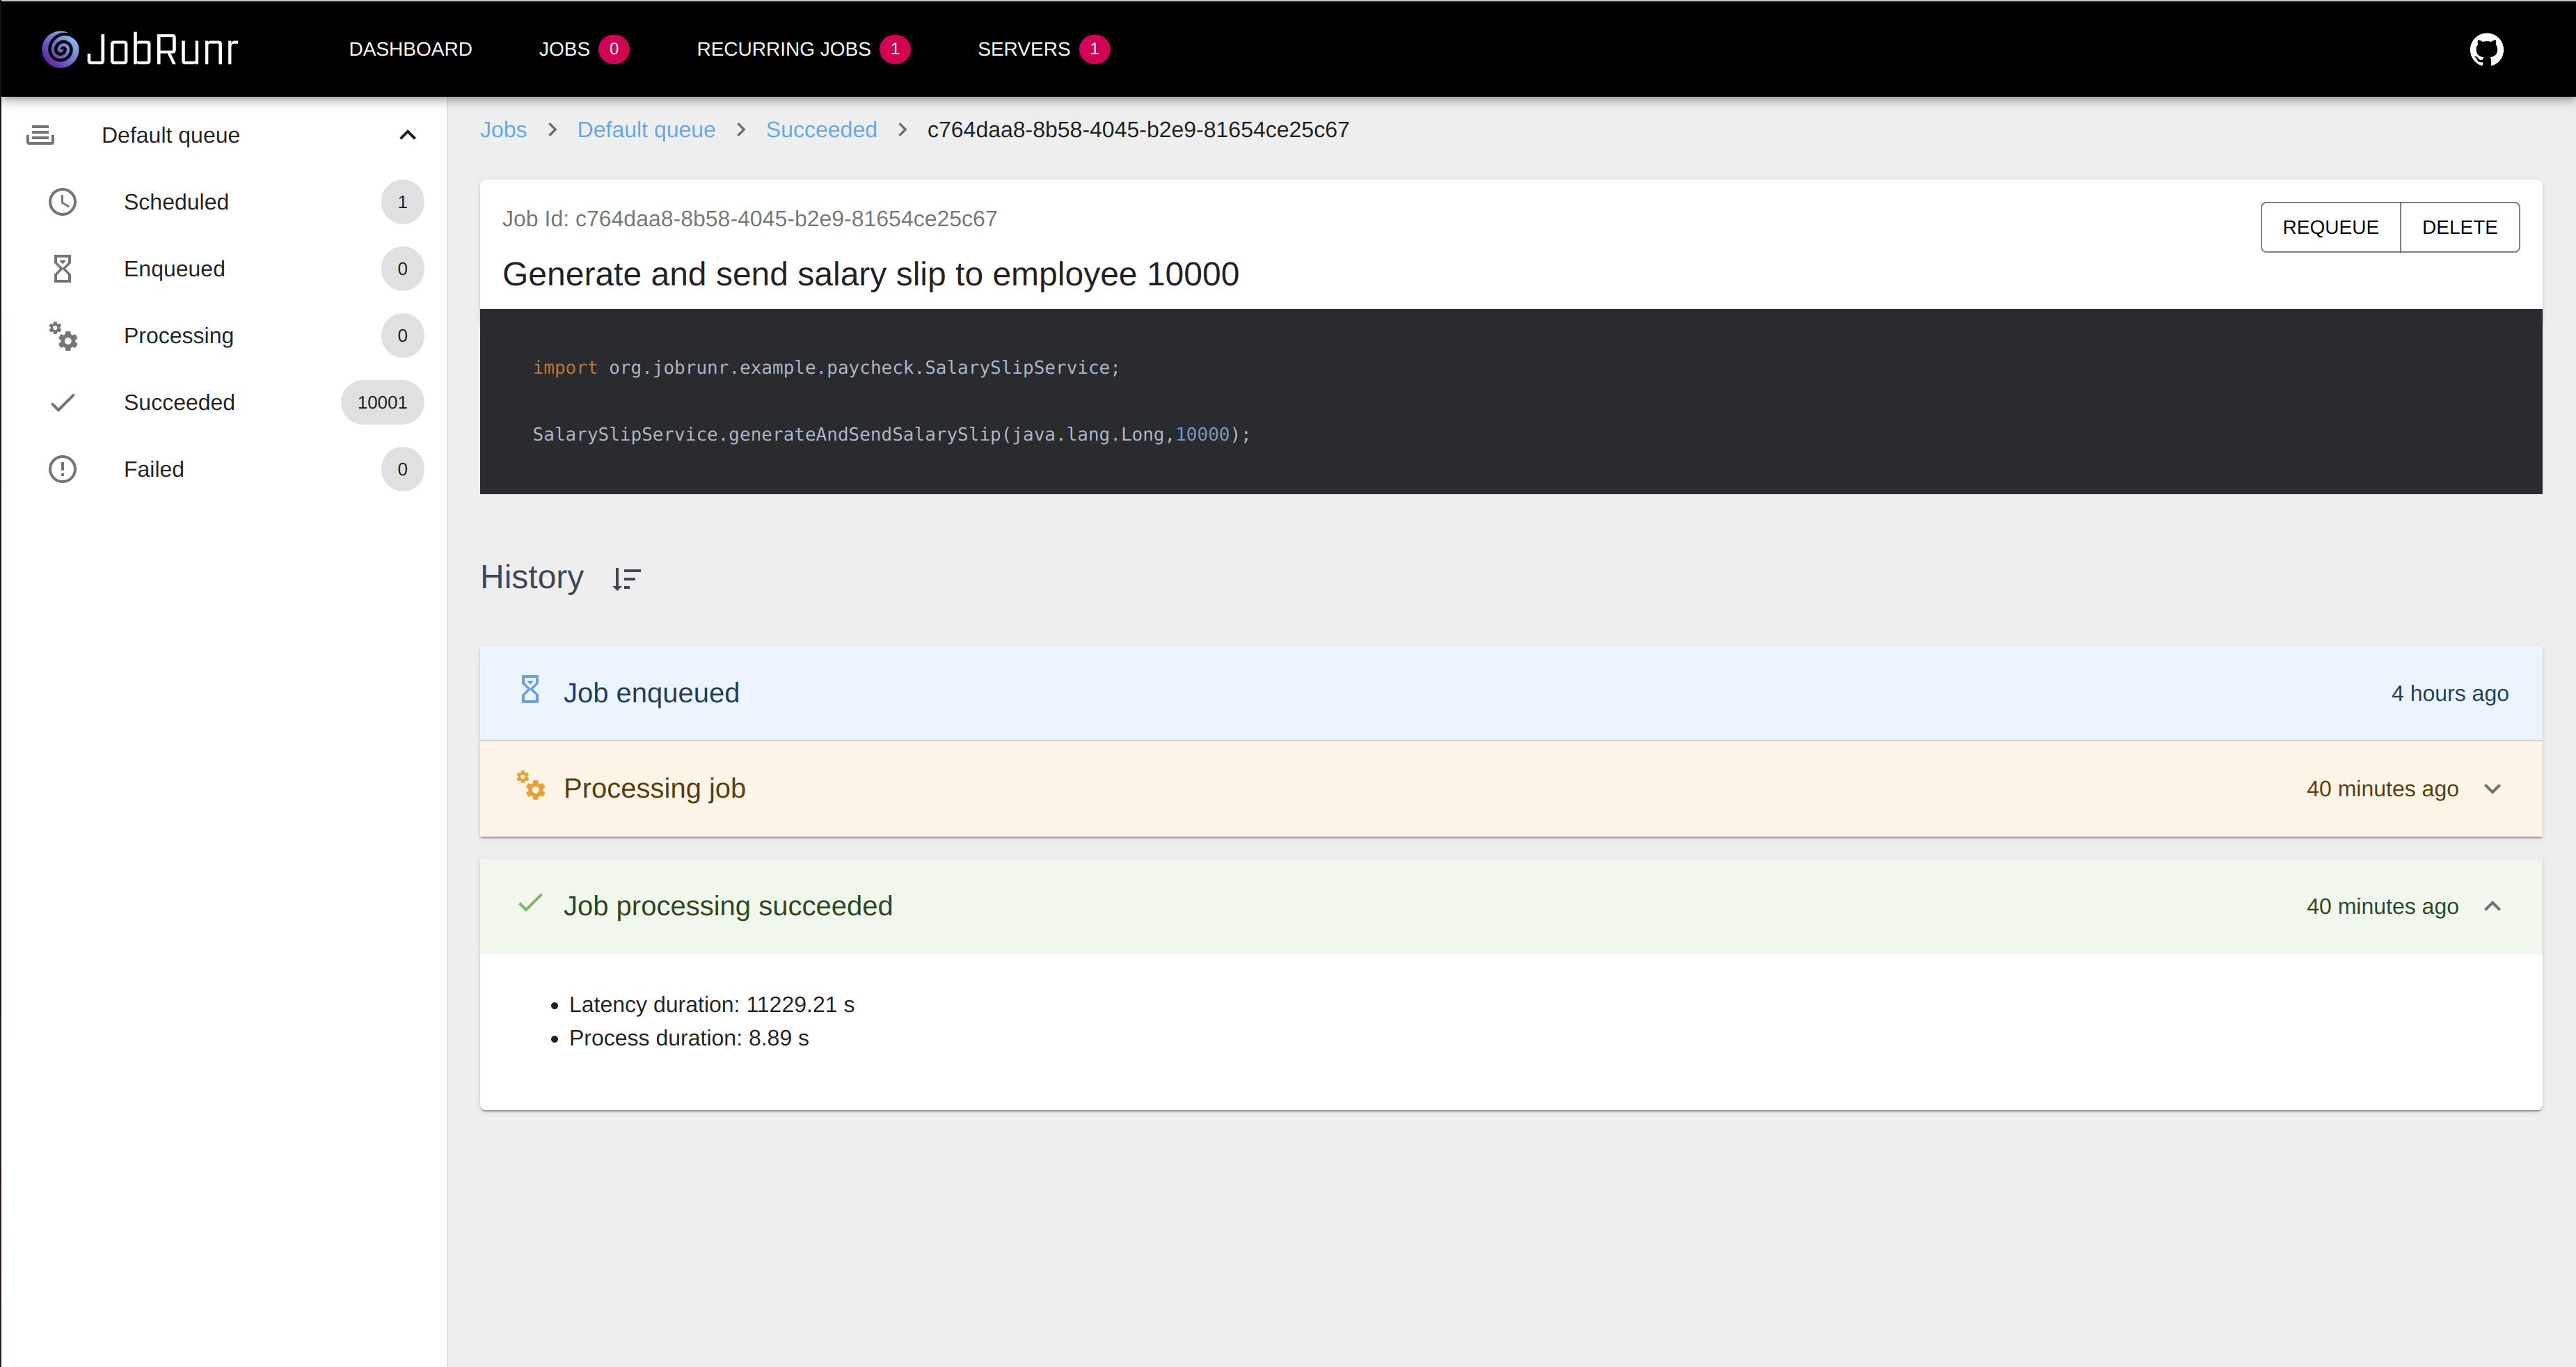2576x1367 pixels.
Task: Toggle the History sort order icon
Action: 626,578
